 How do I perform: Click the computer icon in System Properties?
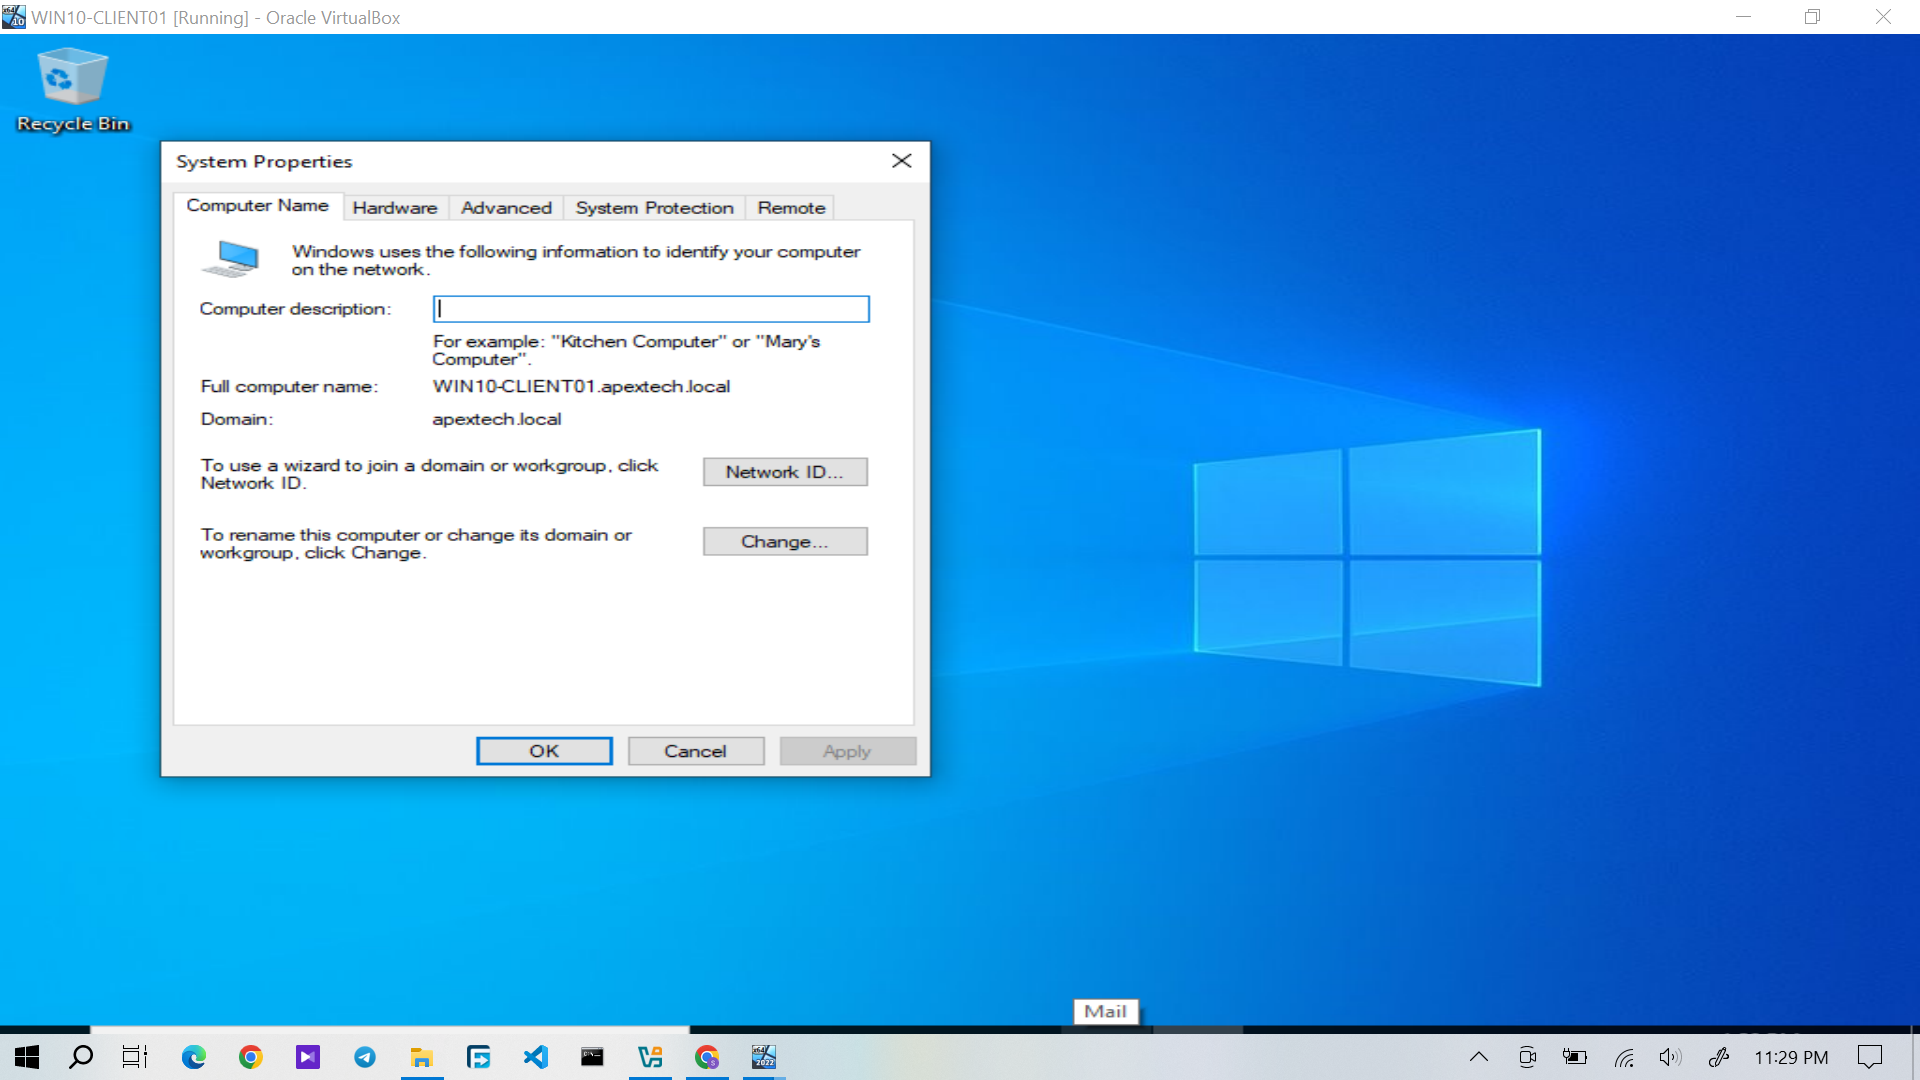[x=232, y=259]
